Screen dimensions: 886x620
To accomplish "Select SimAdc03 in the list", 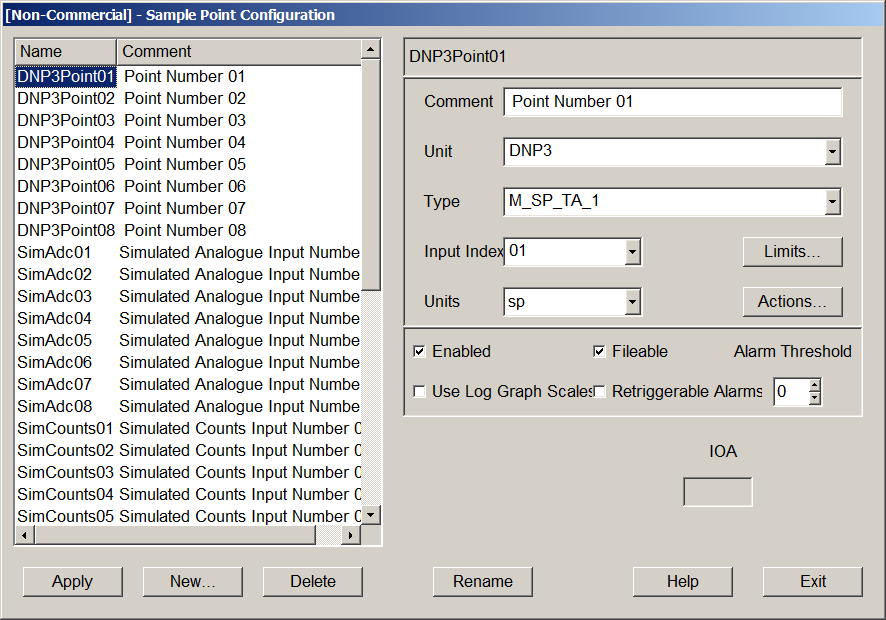I will 54,297.
